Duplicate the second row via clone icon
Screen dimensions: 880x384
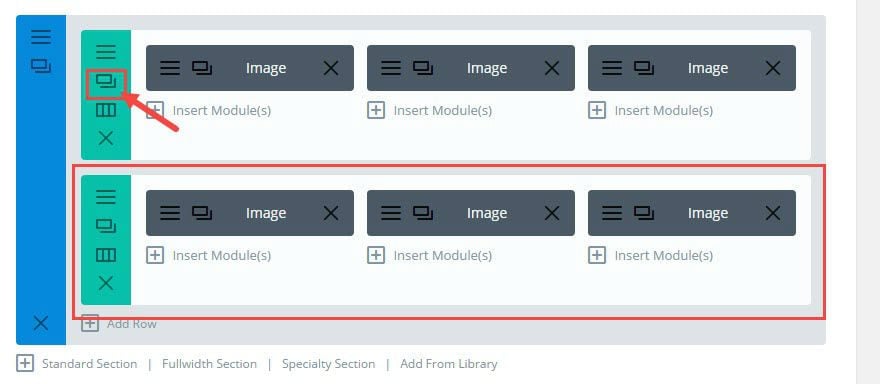coord(106,226)
